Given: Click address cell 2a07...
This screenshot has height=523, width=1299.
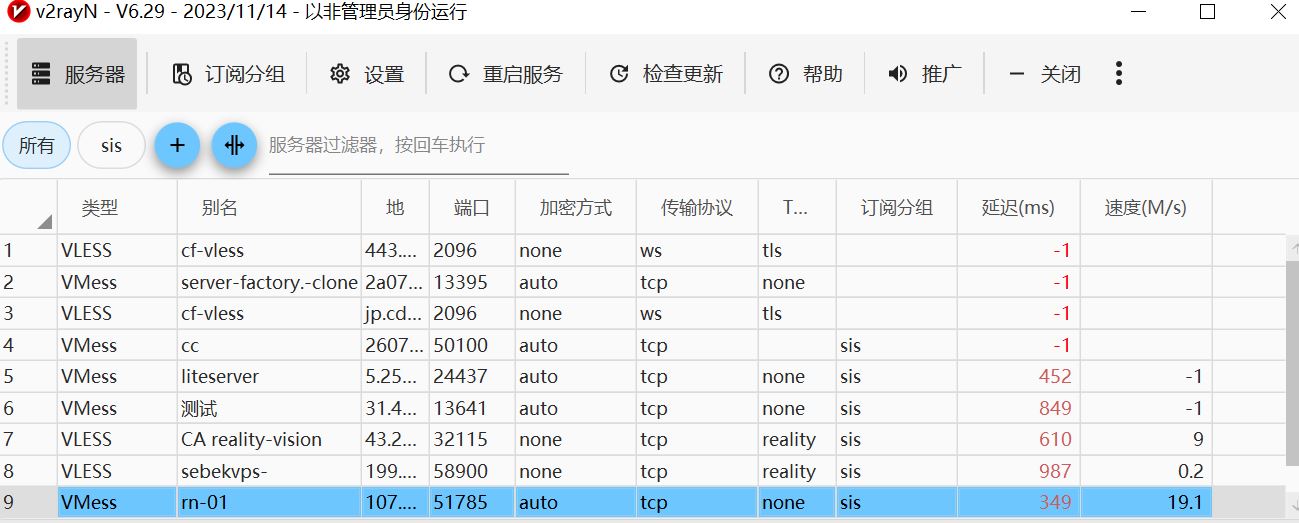Looking at the screenshot, I should [x=395, y=282].
